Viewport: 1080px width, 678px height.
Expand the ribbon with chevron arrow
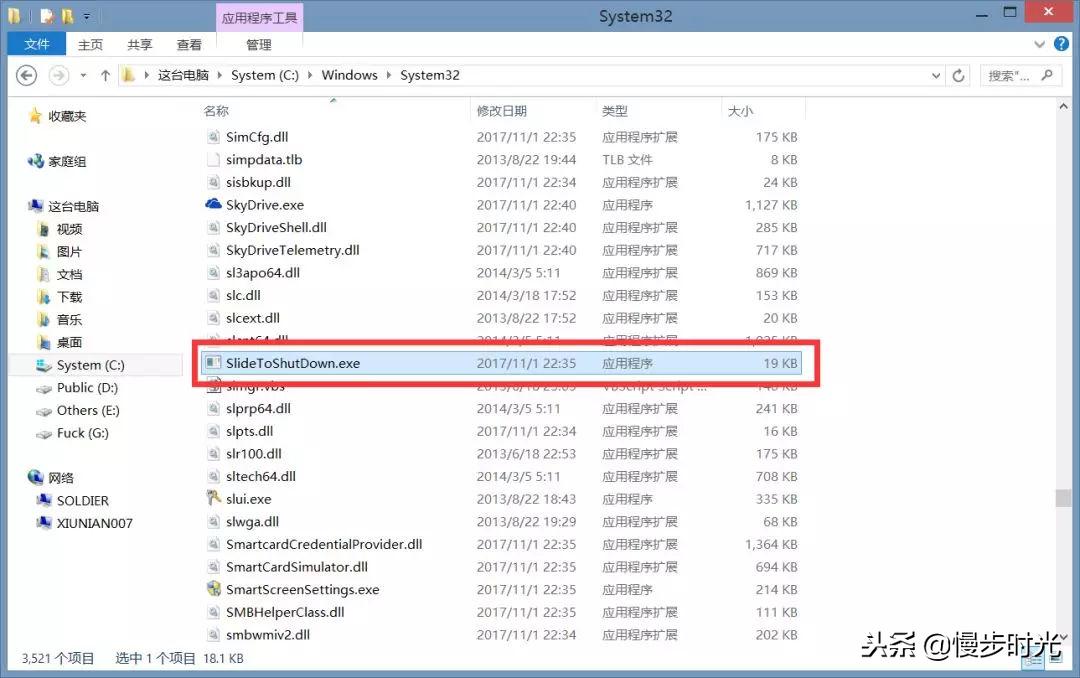[x=1040, y=45]
